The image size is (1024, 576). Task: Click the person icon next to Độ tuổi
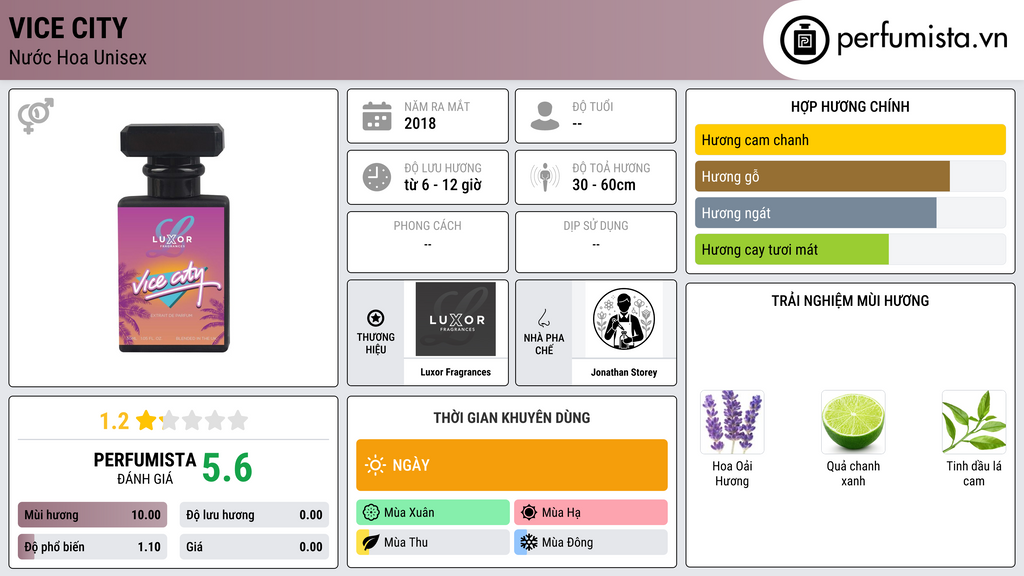click(545, 116)
